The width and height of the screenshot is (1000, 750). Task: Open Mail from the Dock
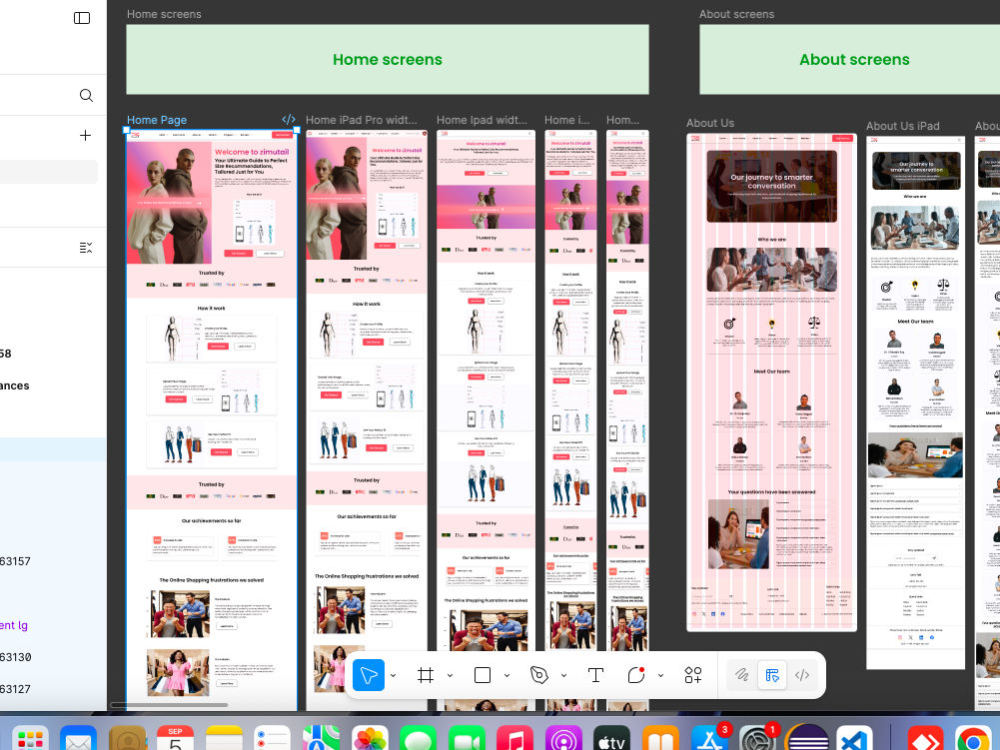(78, 740)
